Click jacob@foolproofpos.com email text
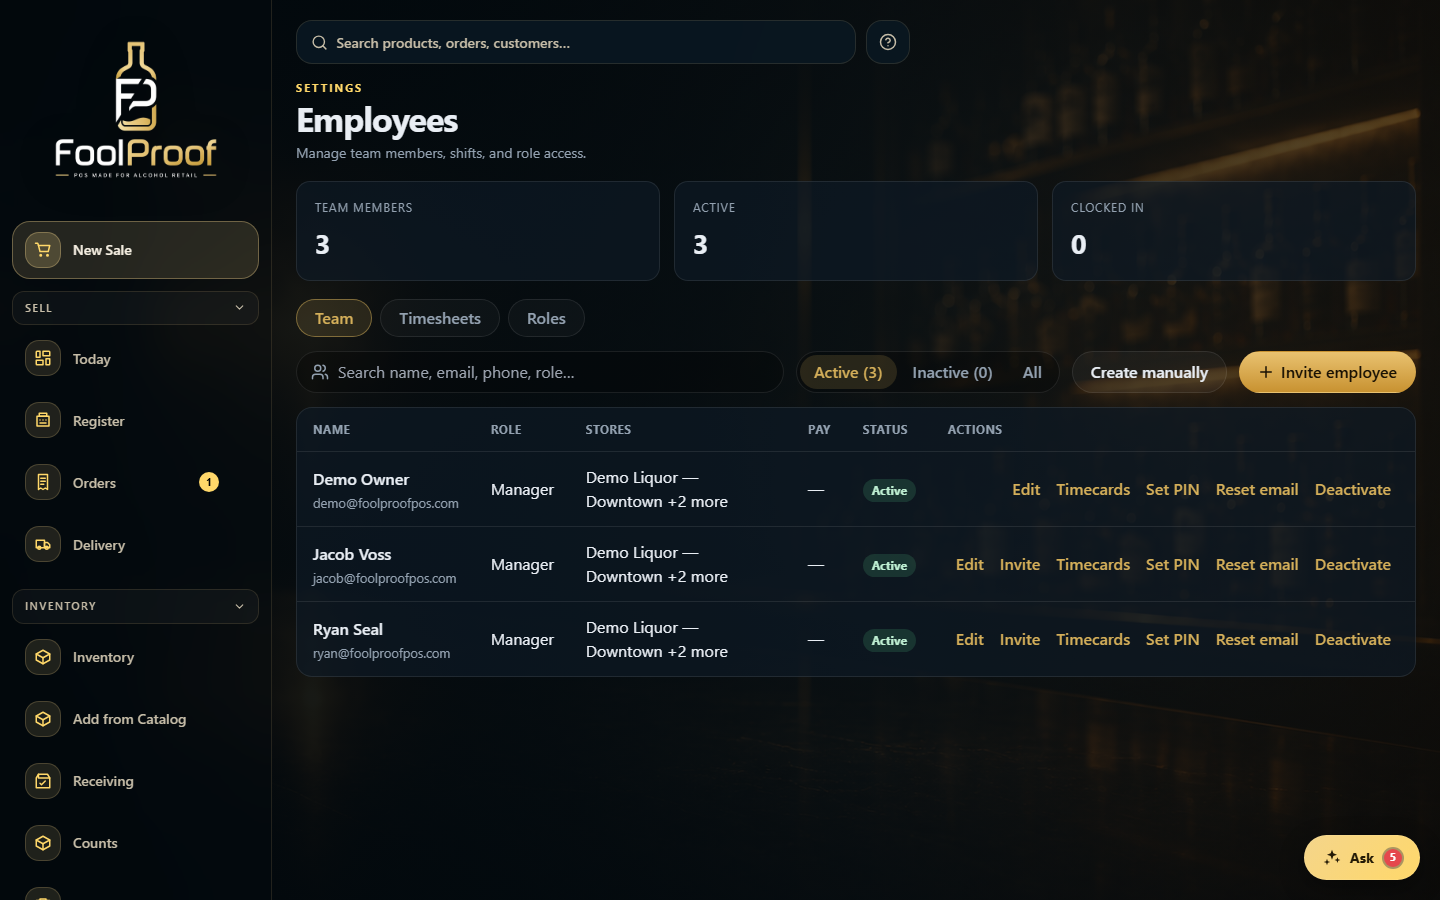Viewport: 1440px width, 900px height. pyautogui.click(x=385, y=578)
